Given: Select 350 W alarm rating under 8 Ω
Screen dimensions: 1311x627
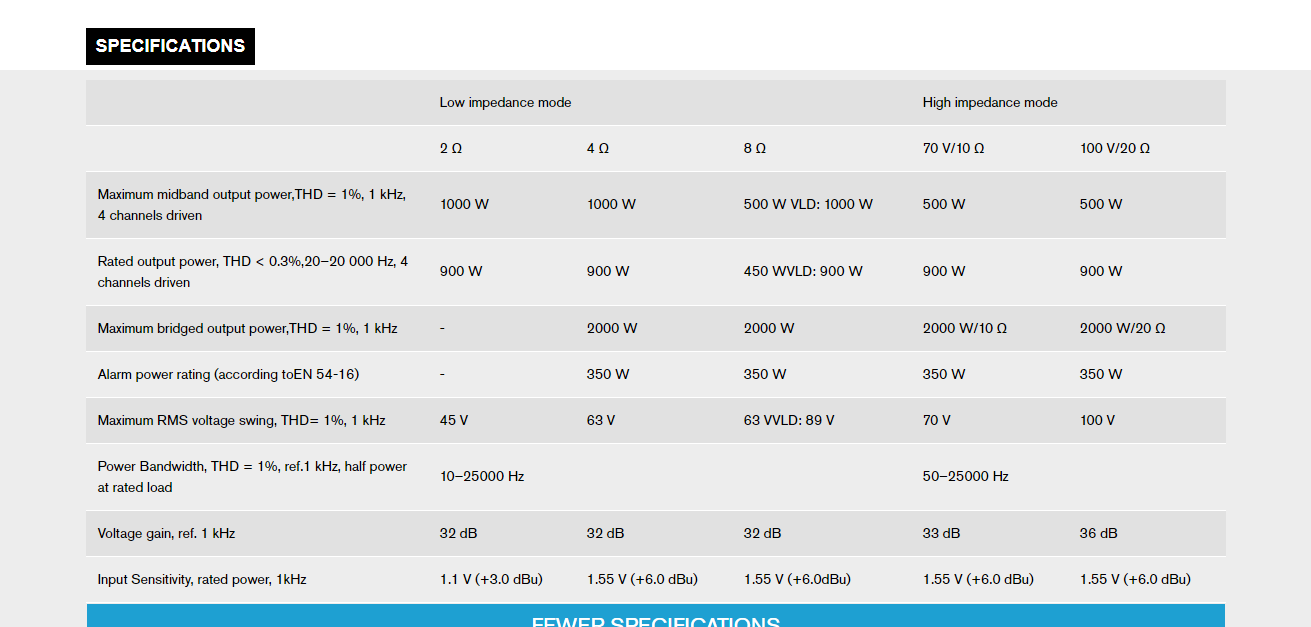Looking at the screenshot, I should (x=765, y=375).
